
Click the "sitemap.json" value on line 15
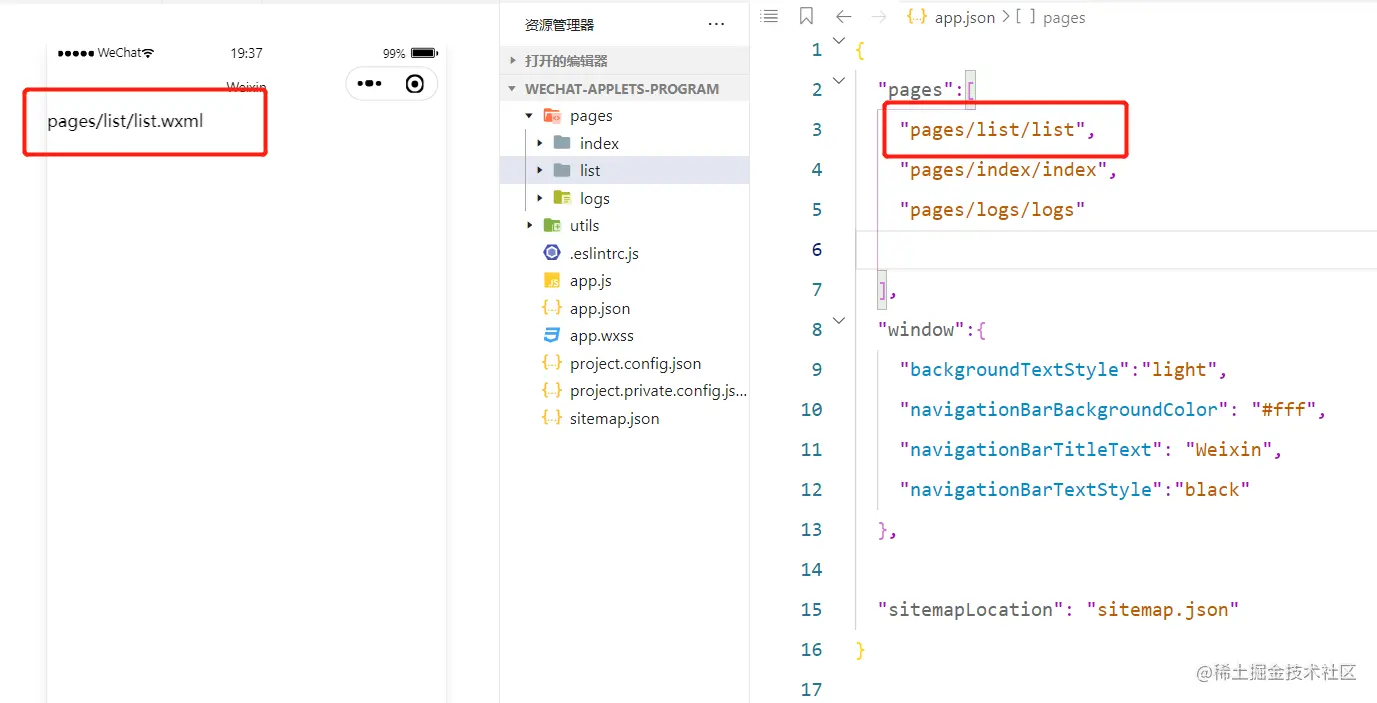1163,609
